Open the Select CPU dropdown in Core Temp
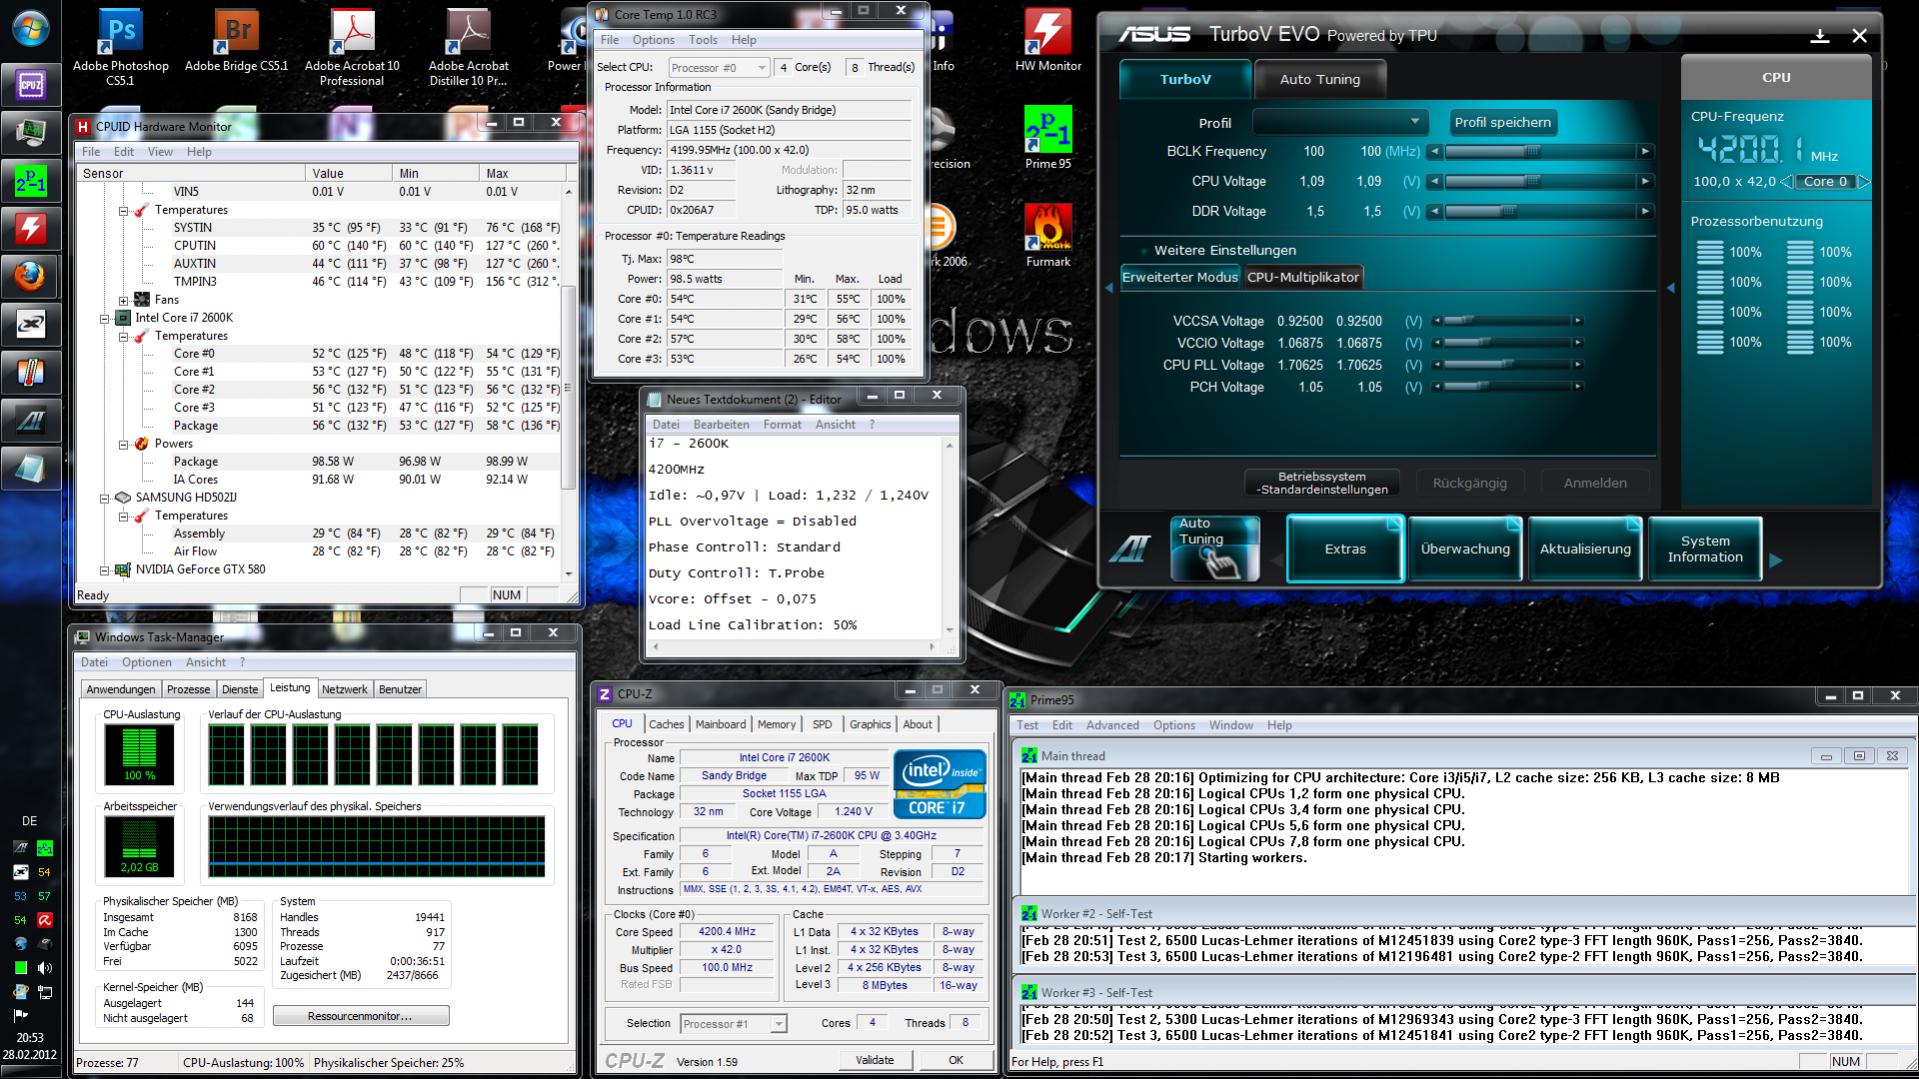This screenshot has width=1919, height=1079. pyautogui.click(x=719, y=68)
